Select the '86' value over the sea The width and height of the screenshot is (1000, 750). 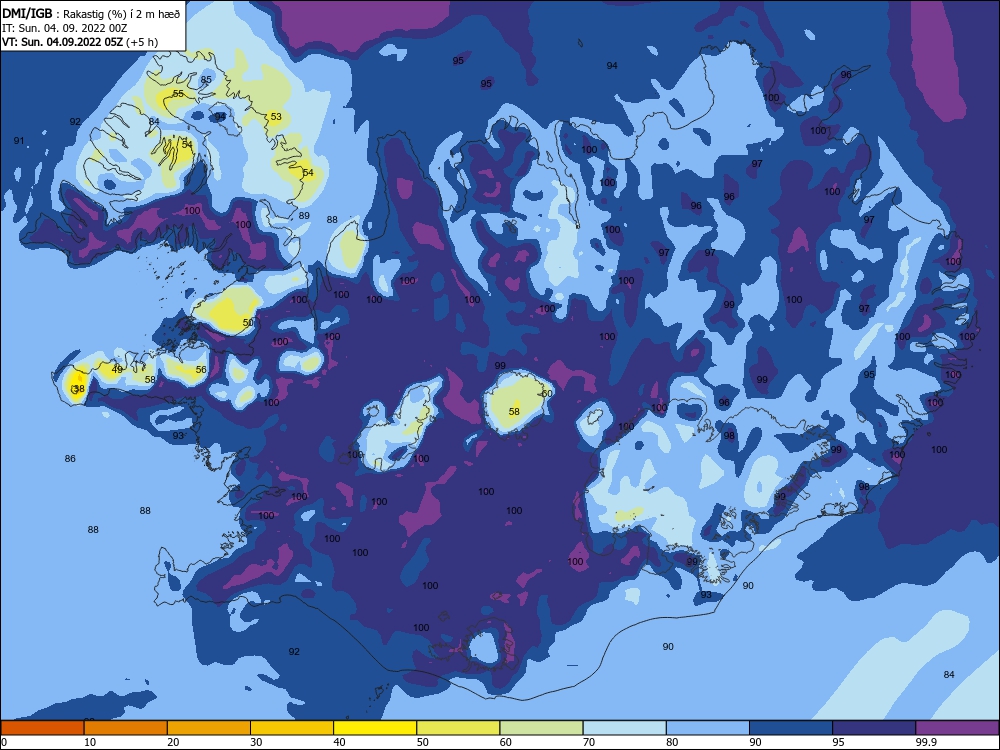click(x=70, y=459)
